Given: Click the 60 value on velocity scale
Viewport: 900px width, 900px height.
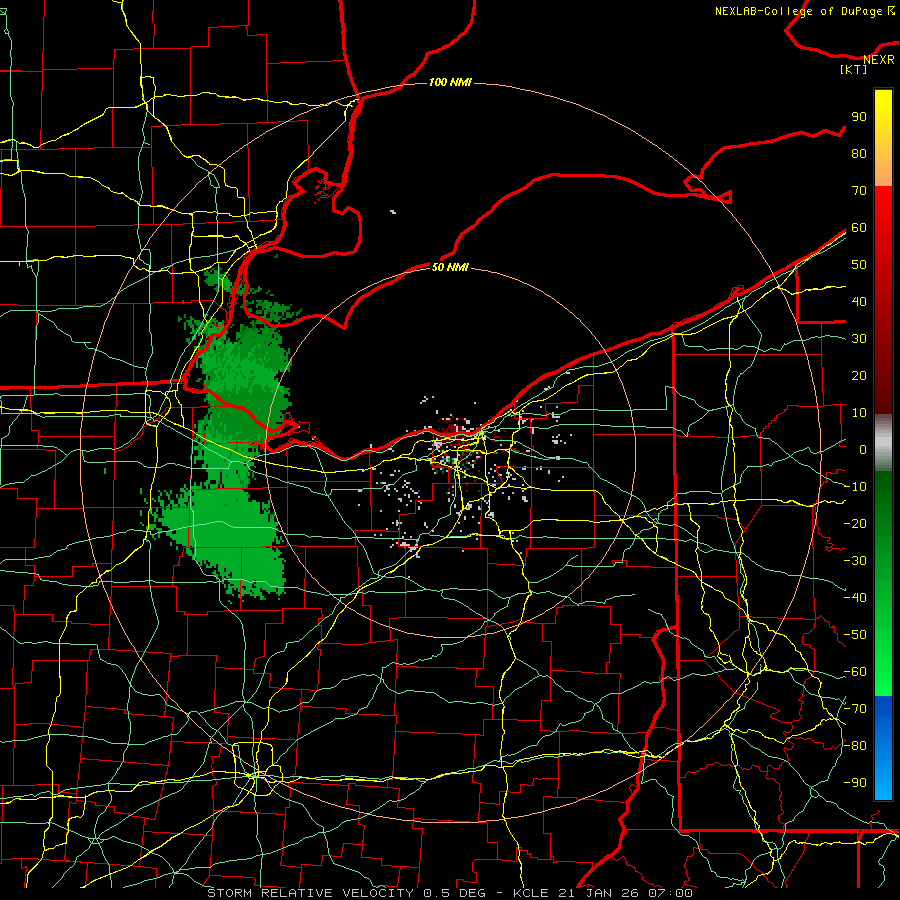Looking at the screenshot, I should (859, 227).
